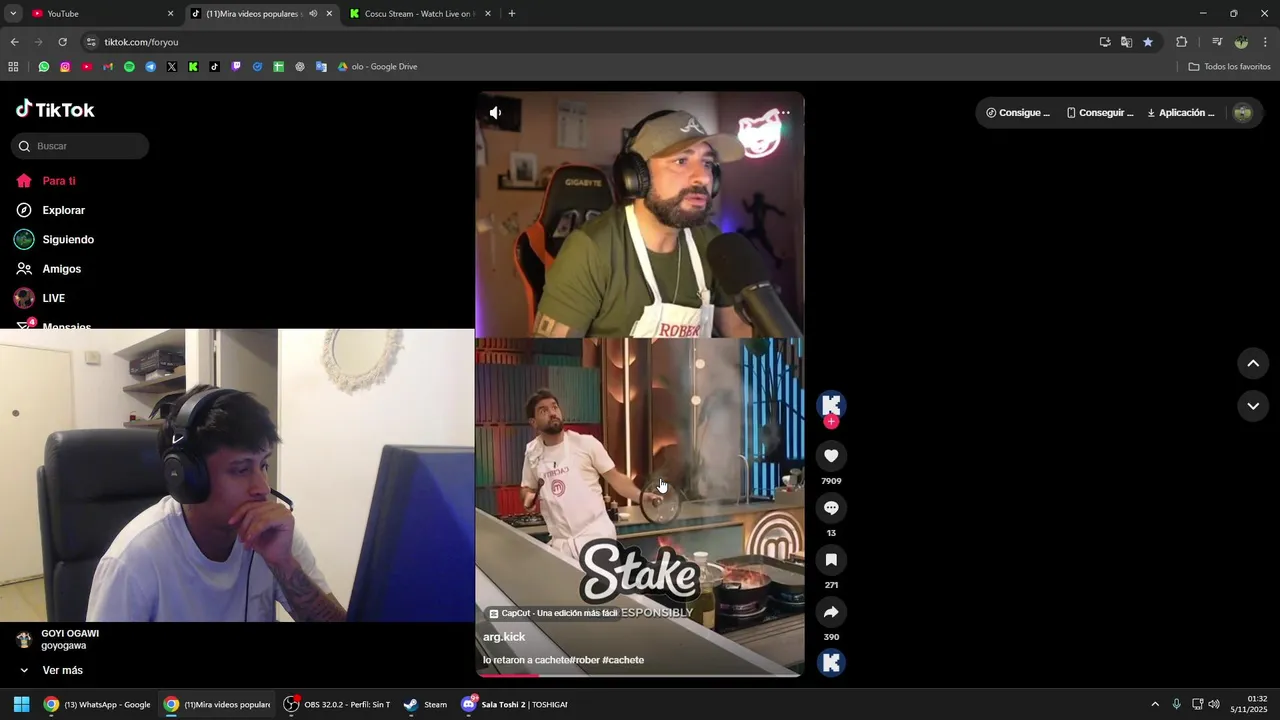Open Chrome media controls icon
The width and height of the screenshot is (1280, 720).
1217,42
